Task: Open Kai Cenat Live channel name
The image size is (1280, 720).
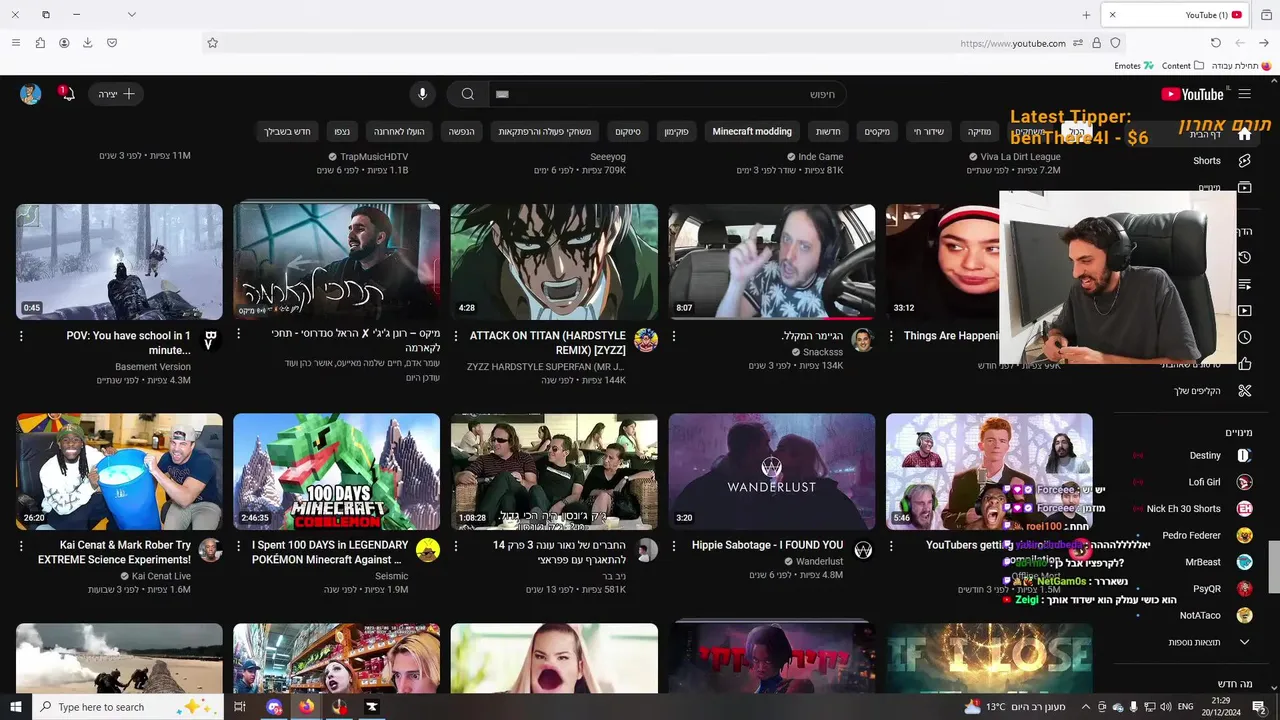Action: (161, 576)
